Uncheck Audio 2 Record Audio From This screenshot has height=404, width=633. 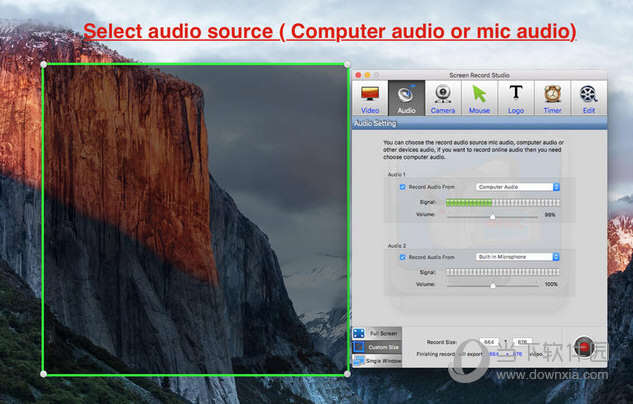click(402, 257)
